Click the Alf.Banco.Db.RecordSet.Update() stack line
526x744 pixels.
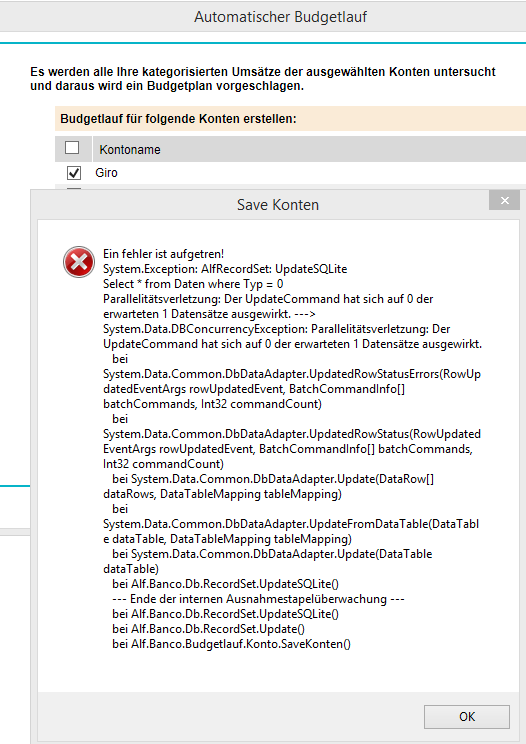click(209, 629)
